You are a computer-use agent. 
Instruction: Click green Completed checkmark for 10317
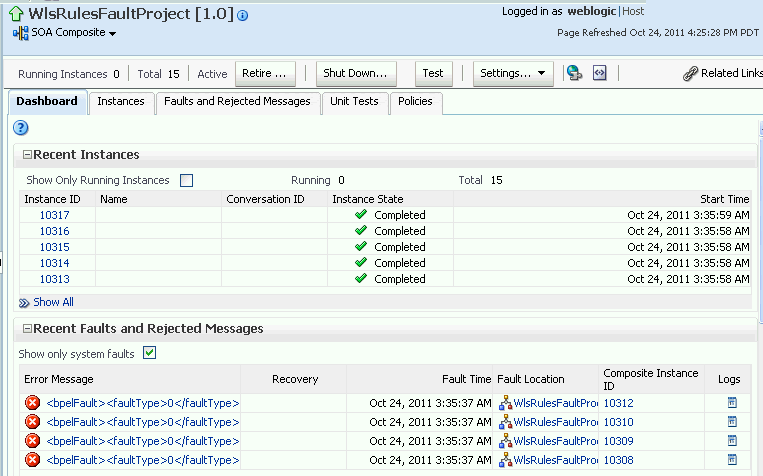click(x=361, y=214)
